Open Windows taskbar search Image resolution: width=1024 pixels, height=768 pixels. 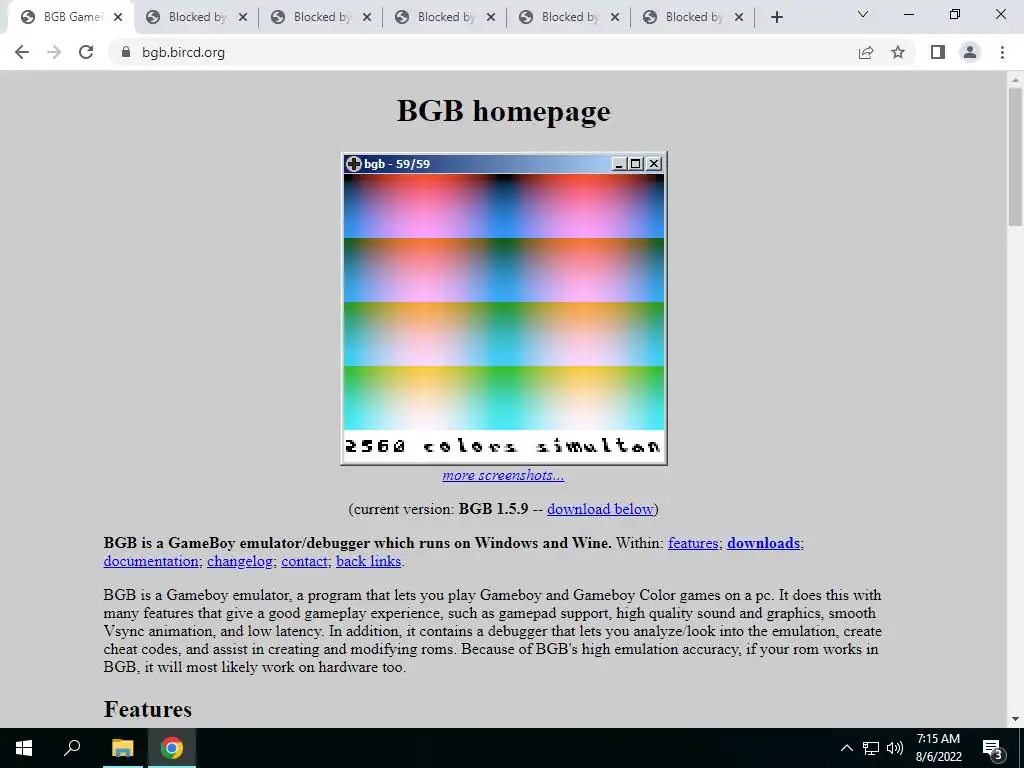click(72, 748)
